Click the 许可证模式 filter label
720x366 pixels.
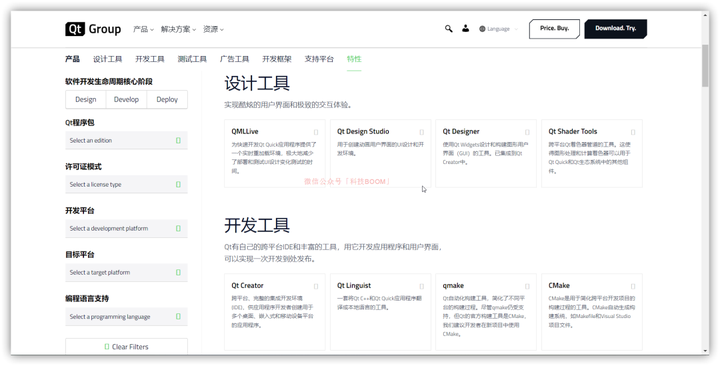pyautogui.click(x=84, y=166)
